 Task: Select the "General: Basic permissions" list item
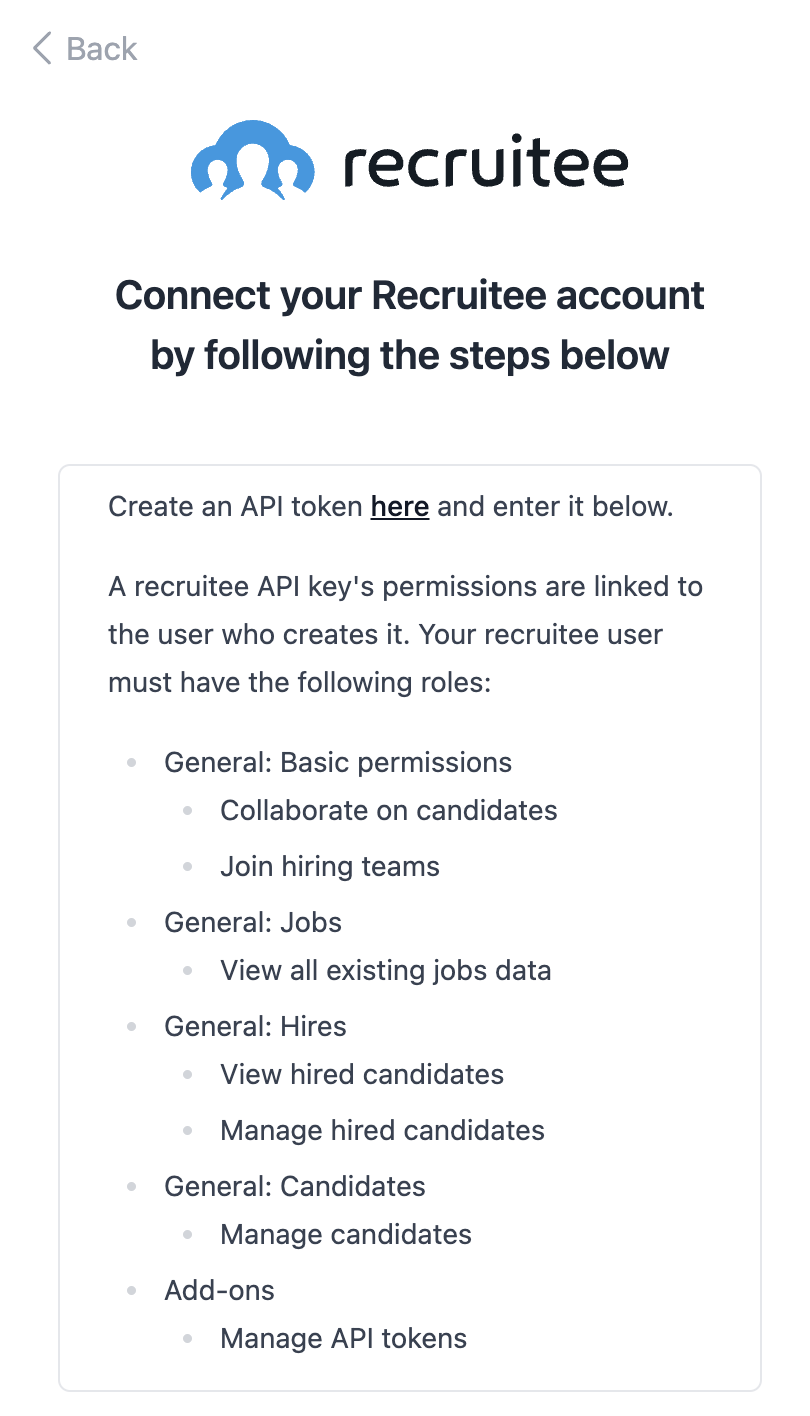coord(338,763)
